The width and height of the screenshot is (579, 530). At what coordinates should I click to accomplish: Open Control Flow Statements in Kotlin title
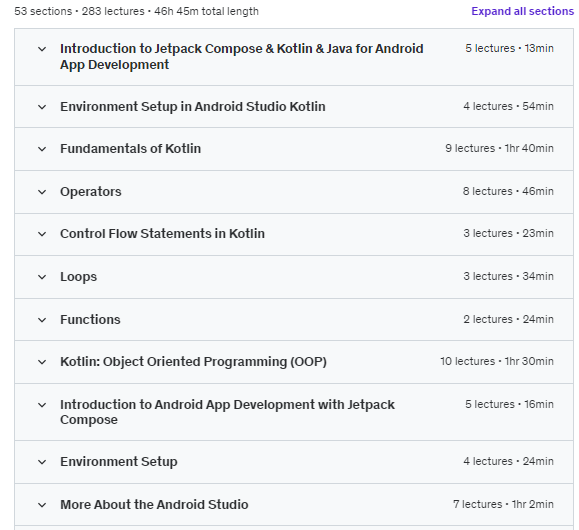tap(162, 233)
